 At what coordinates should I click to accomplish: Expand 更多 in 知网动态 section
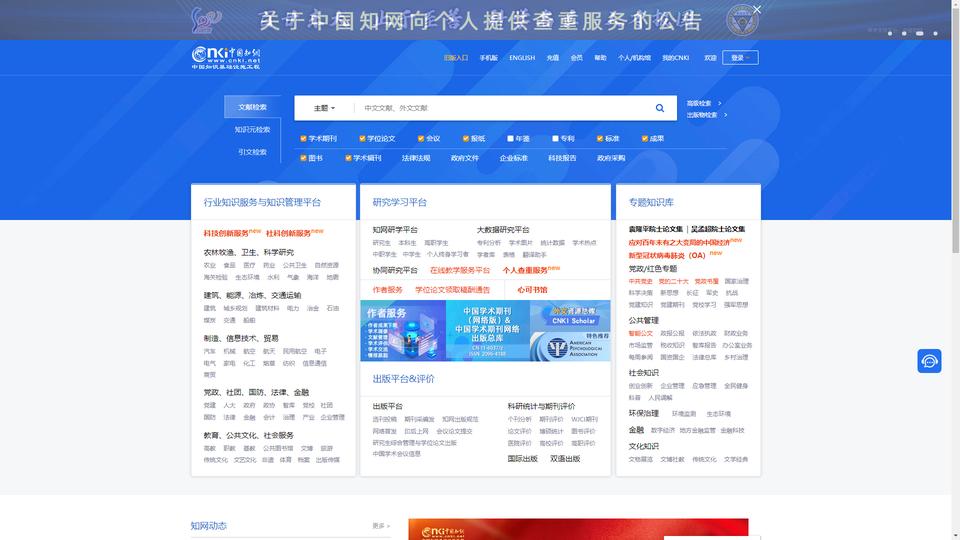(x=381, y=526)
